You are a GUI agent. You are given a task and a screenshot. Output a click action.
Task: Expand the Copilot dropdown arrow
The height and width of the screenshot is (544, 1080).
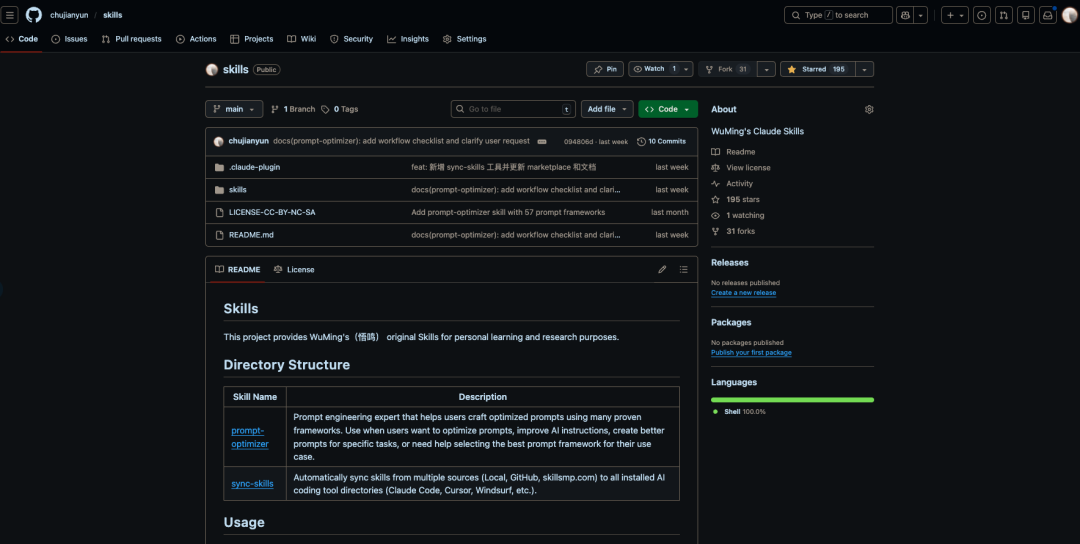[921, 14]
